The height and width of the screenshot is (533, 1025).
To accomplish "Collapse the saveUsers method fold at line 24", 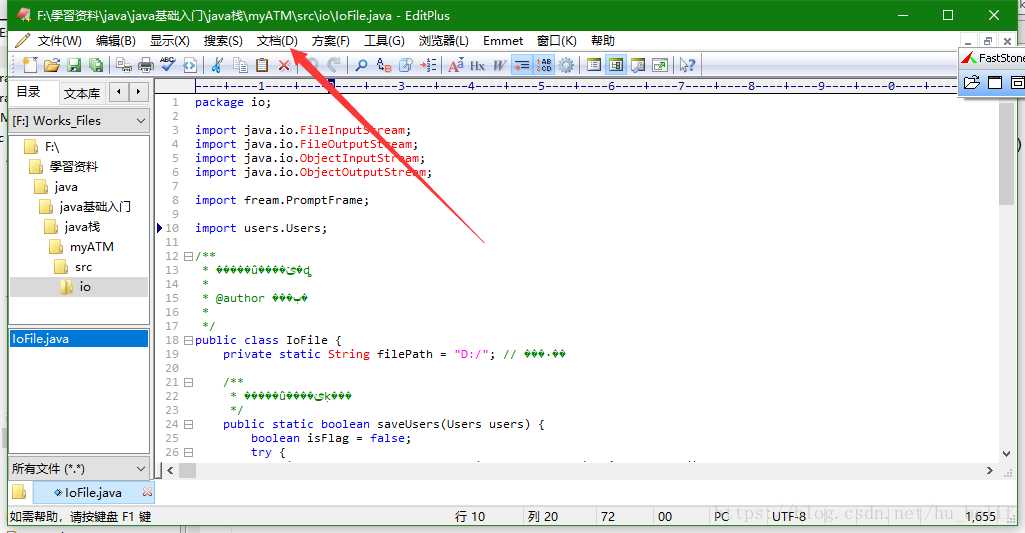I will (188, 424).
